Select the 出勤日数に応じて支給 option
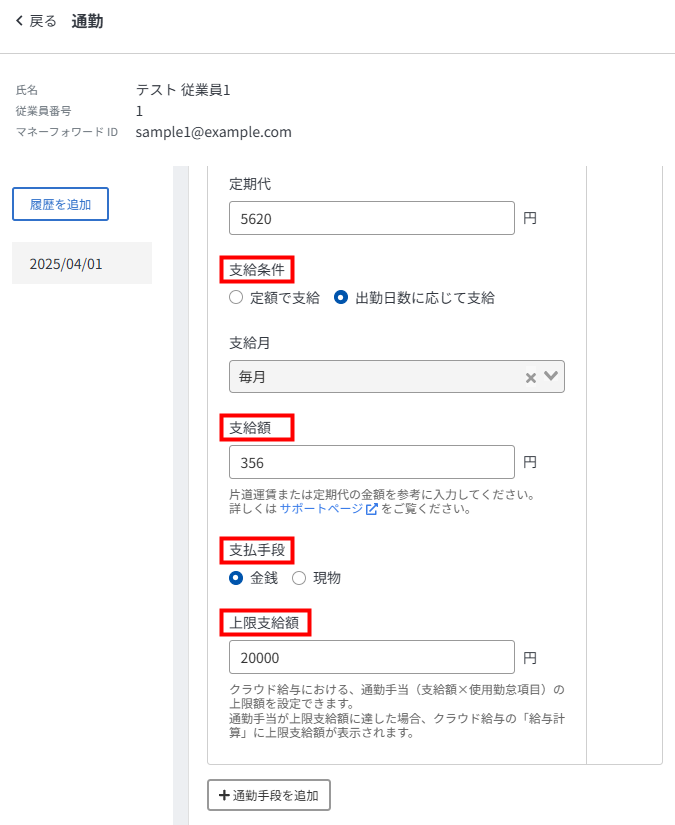This screenshot has height=825, width=675. coord(341,297)
